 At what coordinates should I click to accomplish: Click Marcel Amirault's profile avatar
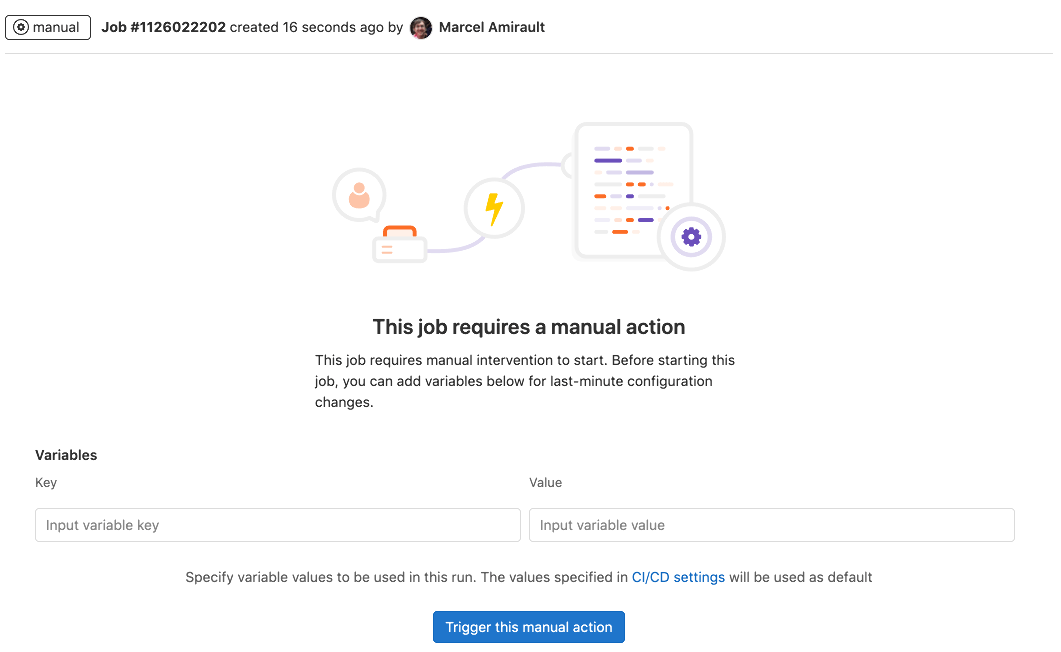coord(420,27)
